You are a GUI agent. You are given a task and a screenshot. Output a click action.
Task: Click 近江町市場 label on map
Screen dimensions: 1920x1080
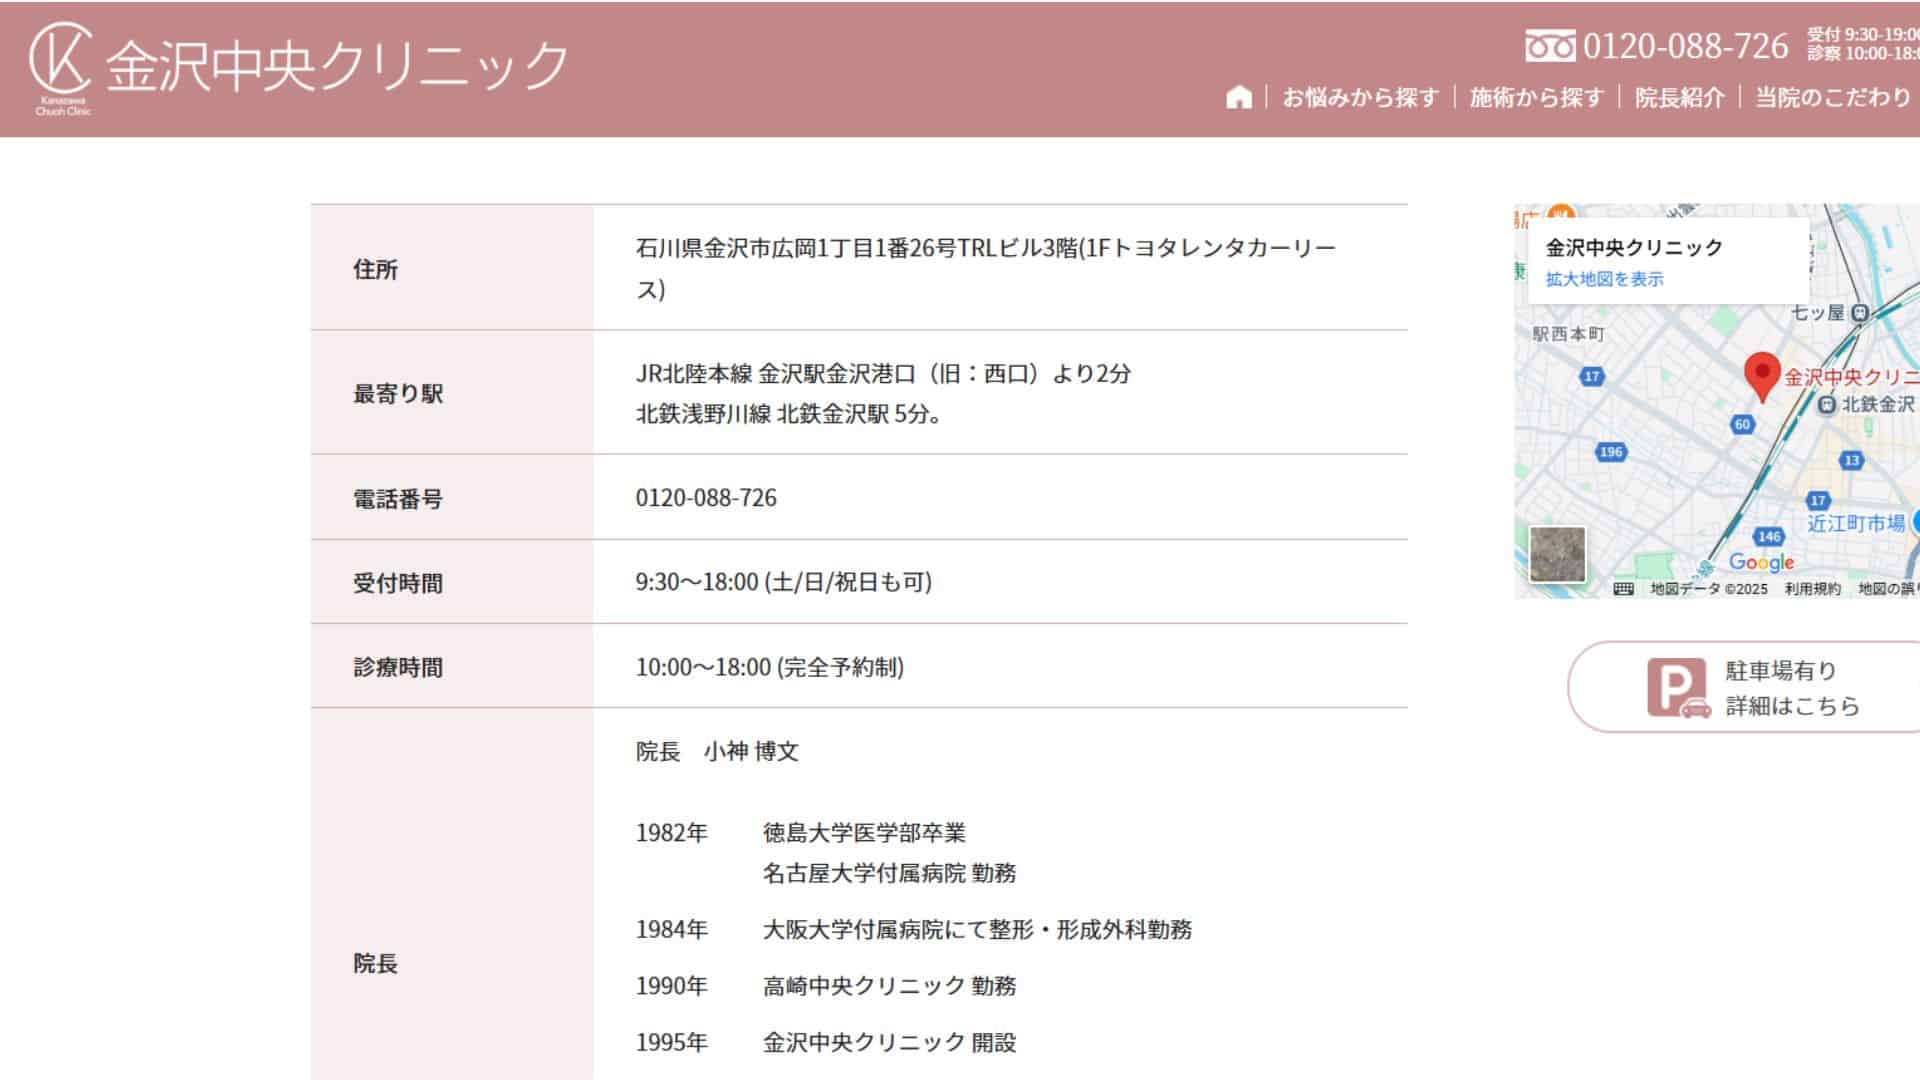pos(1855,523)
